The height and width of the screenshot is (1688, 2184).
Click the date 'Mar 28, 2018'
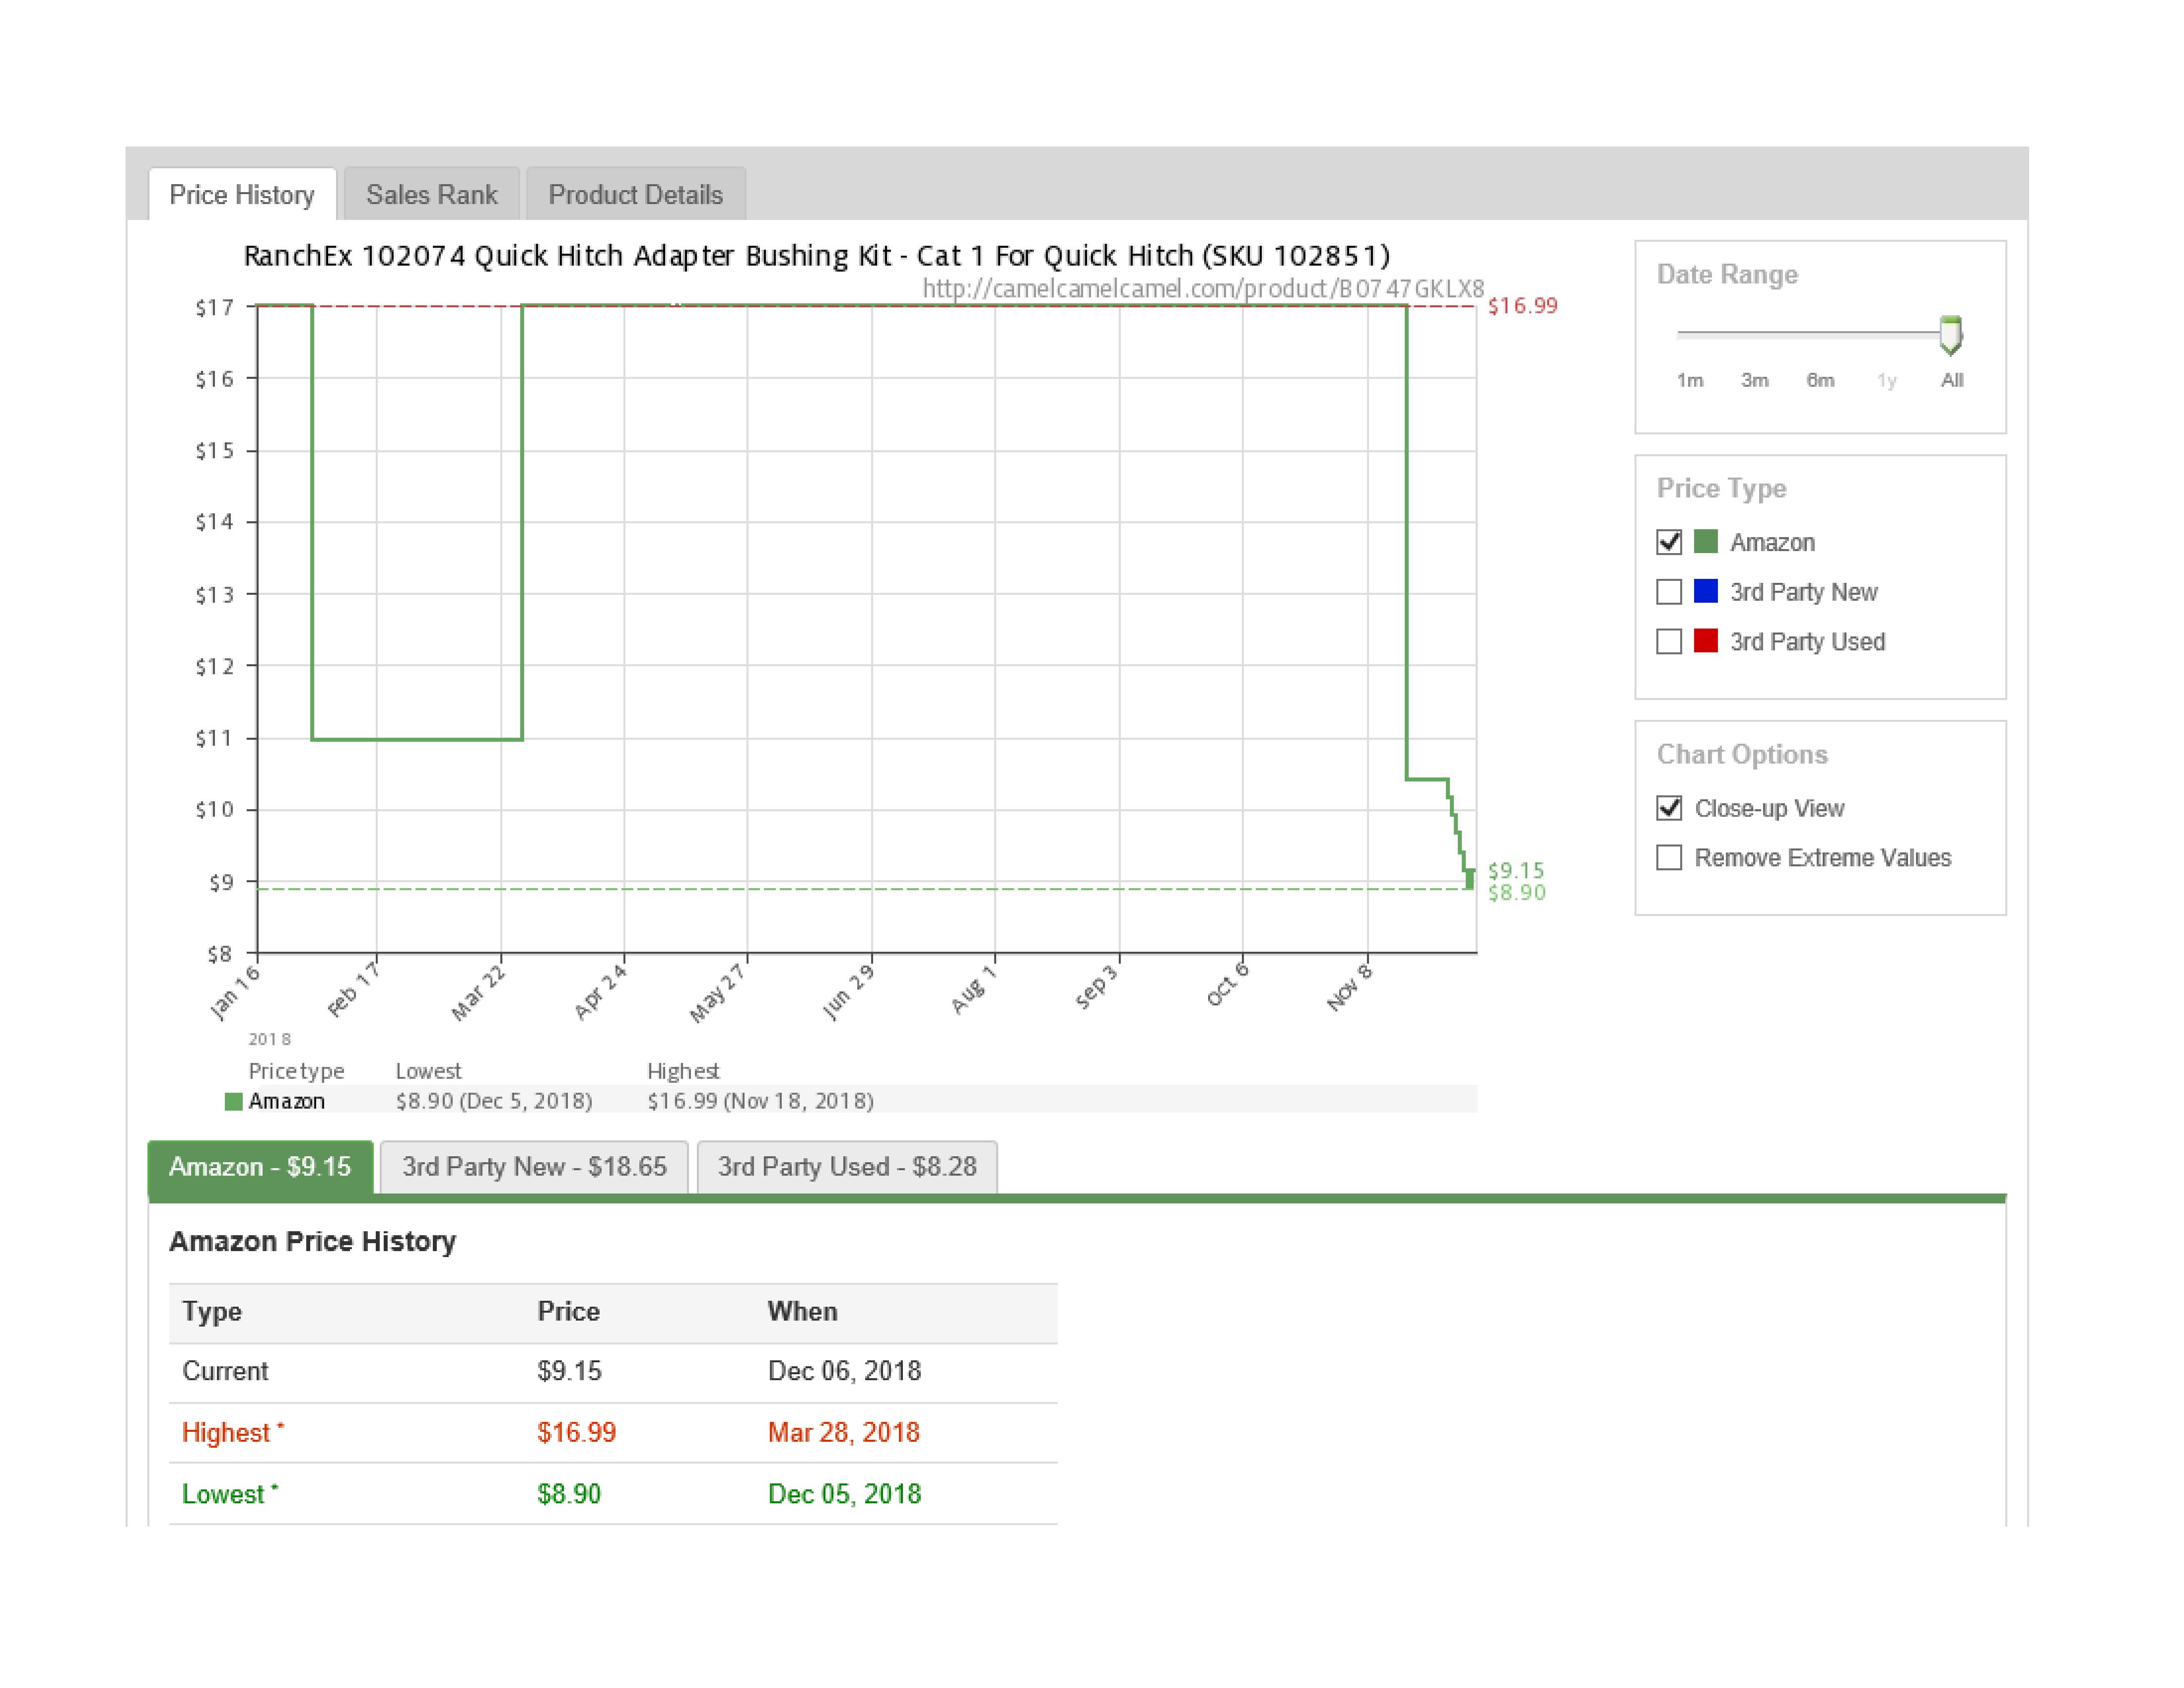point(844,1433)
